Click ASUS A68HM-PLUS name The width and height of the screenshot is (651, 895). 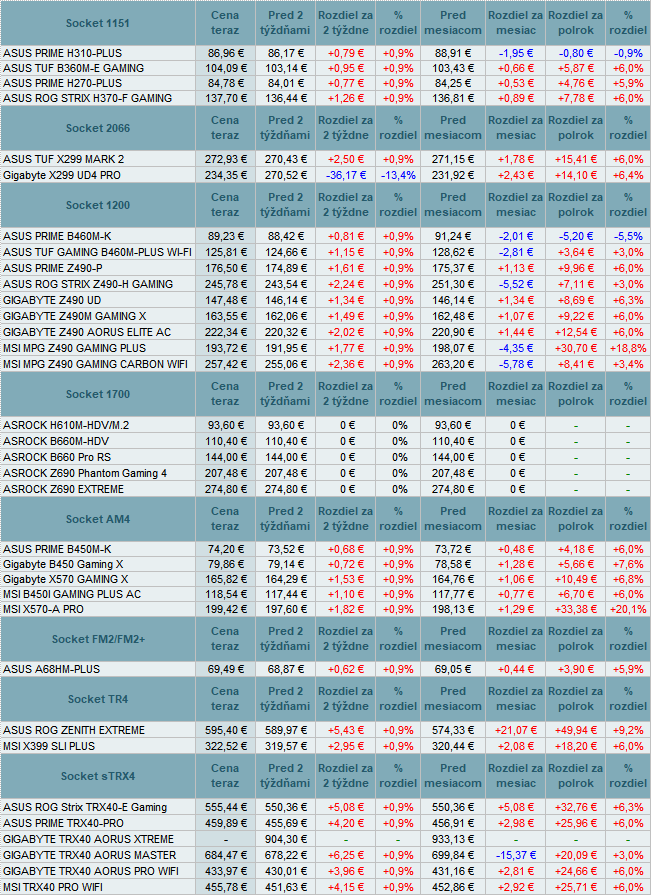click(51, 669)
